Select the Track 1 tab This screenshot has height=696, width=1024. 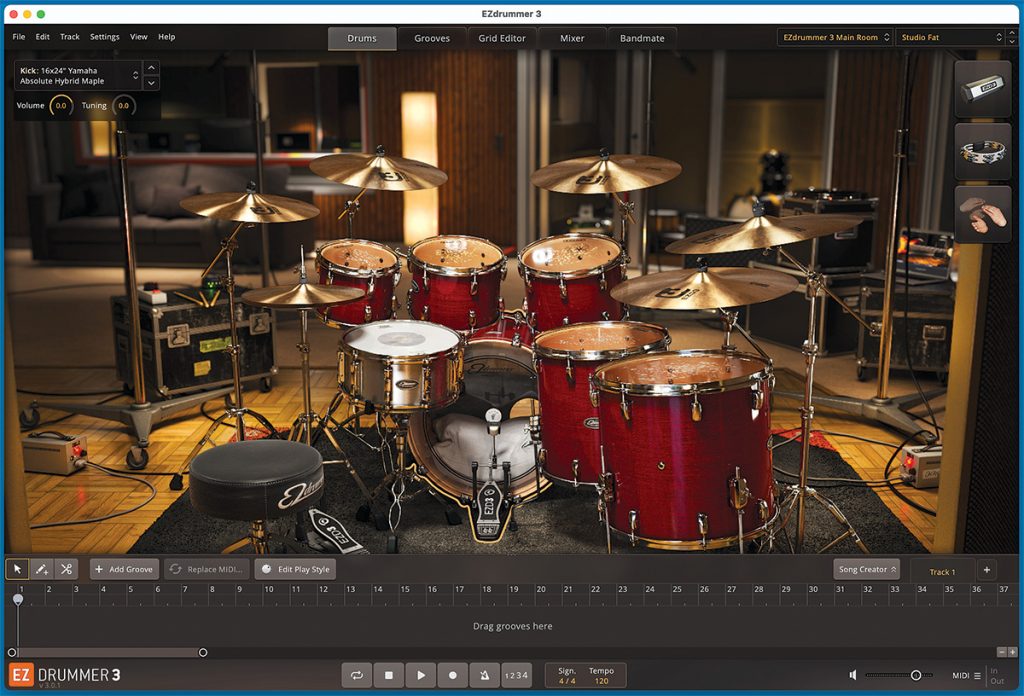pyautogui.click(x=942, y=572)
